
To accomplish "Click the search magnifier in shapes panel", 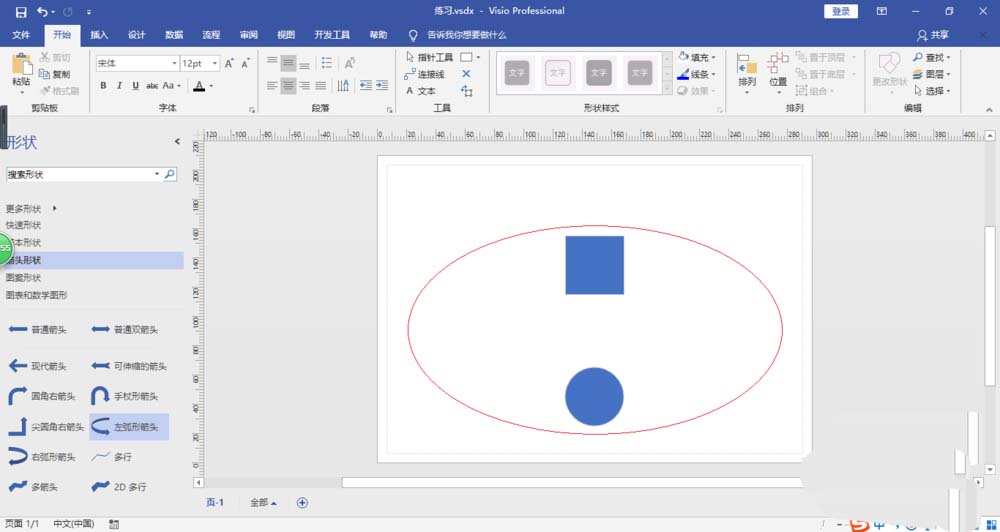I will (x=169, y=174).
